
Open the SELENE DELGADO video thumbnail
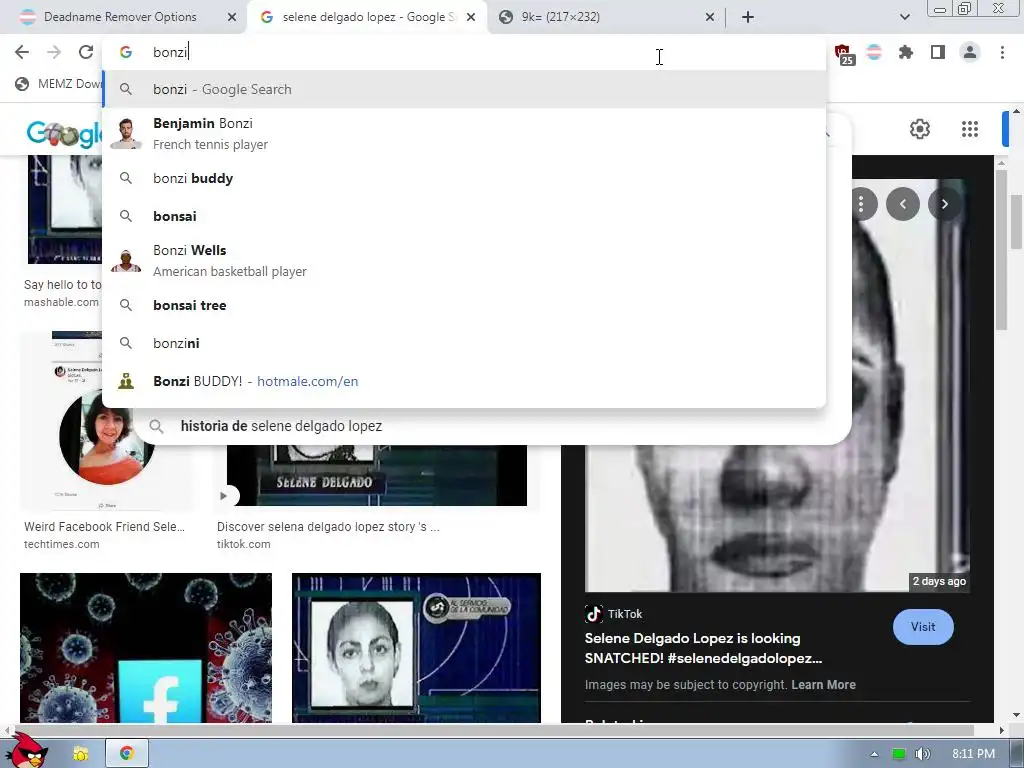[x=377, y=475]
